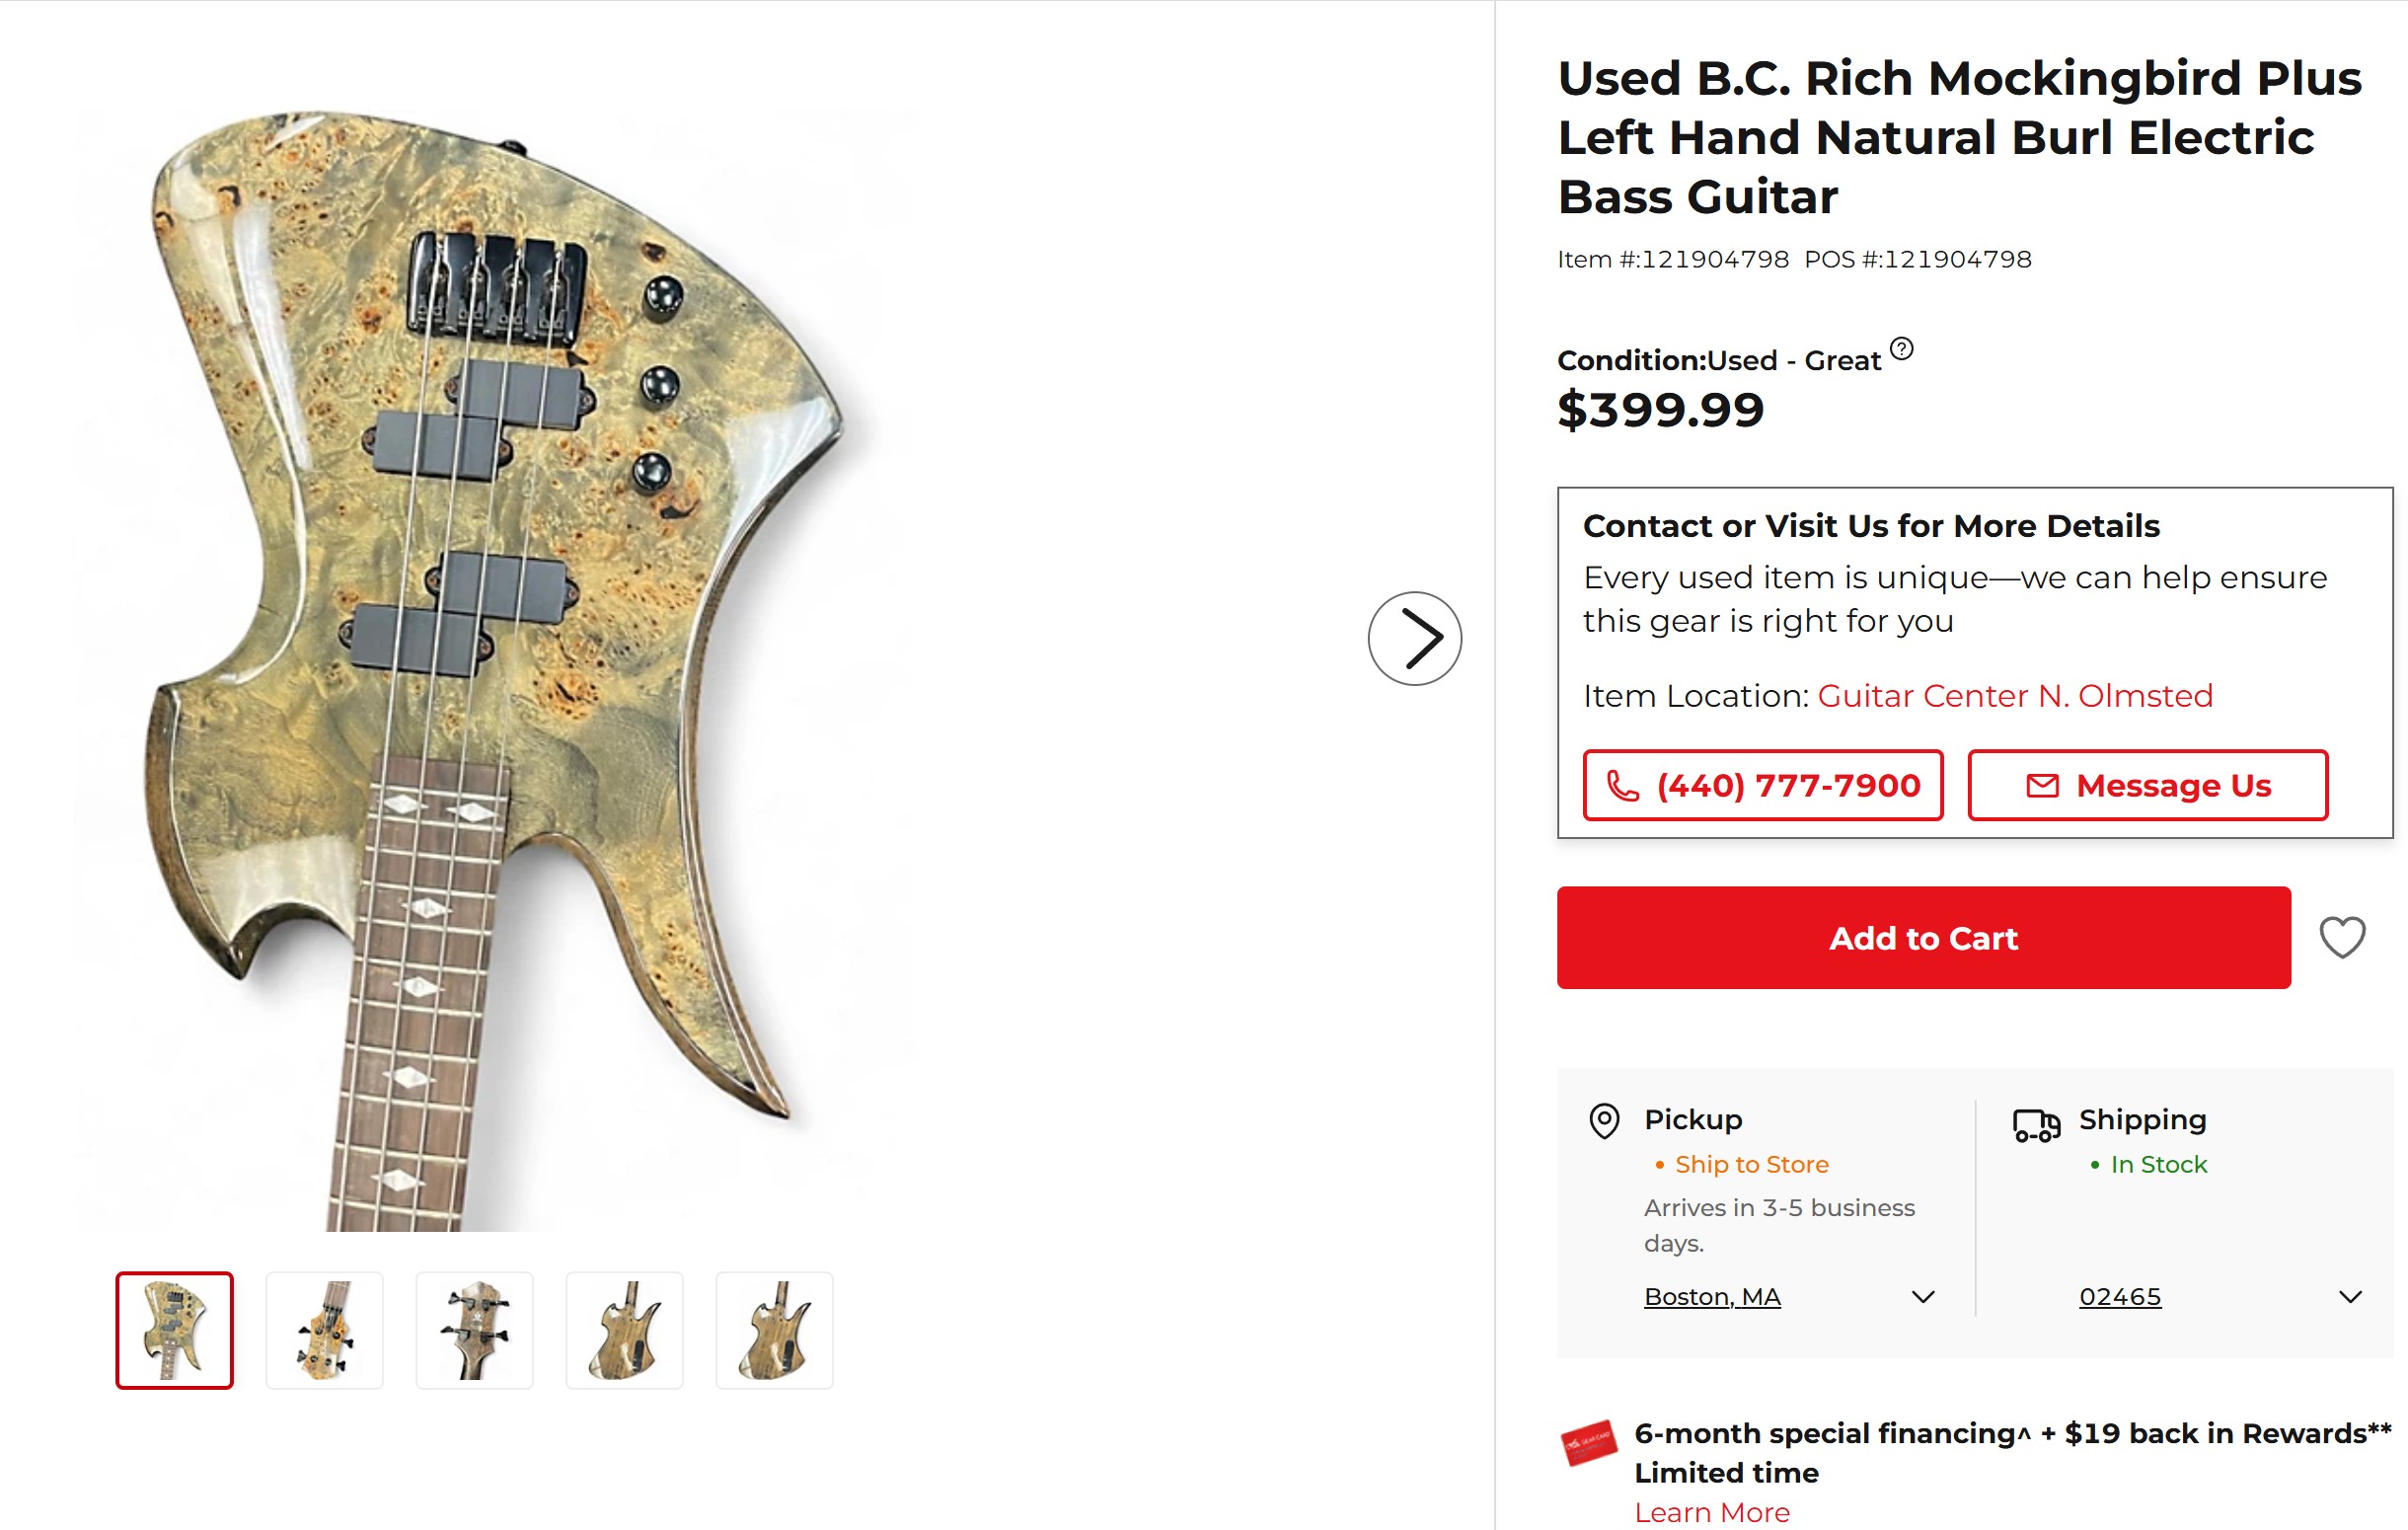The width and height of the screenshot is (2408, 1530).
Task: Select the second thumbnail image
Action: click(x=325, y=1330)
